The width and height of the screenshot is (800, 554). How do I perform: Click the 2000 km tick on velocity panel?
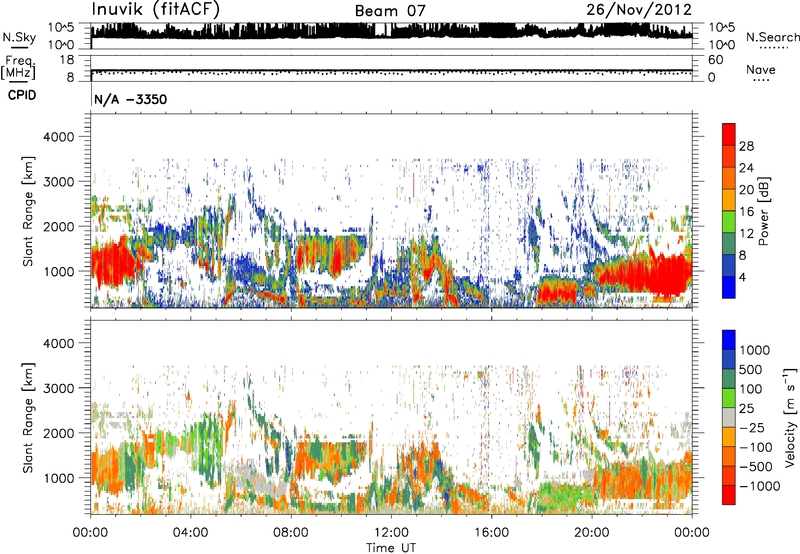pyautogui.click(x=59, y=433)
